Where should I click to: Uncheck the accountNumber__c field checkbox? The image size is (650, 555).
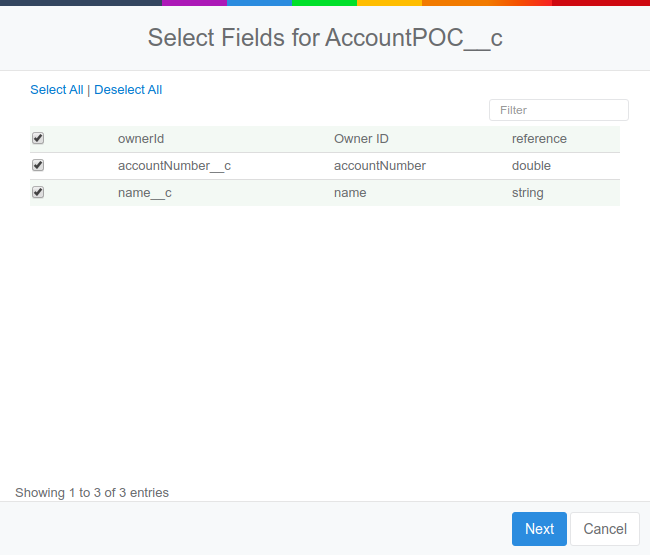[x=38, y=165]
